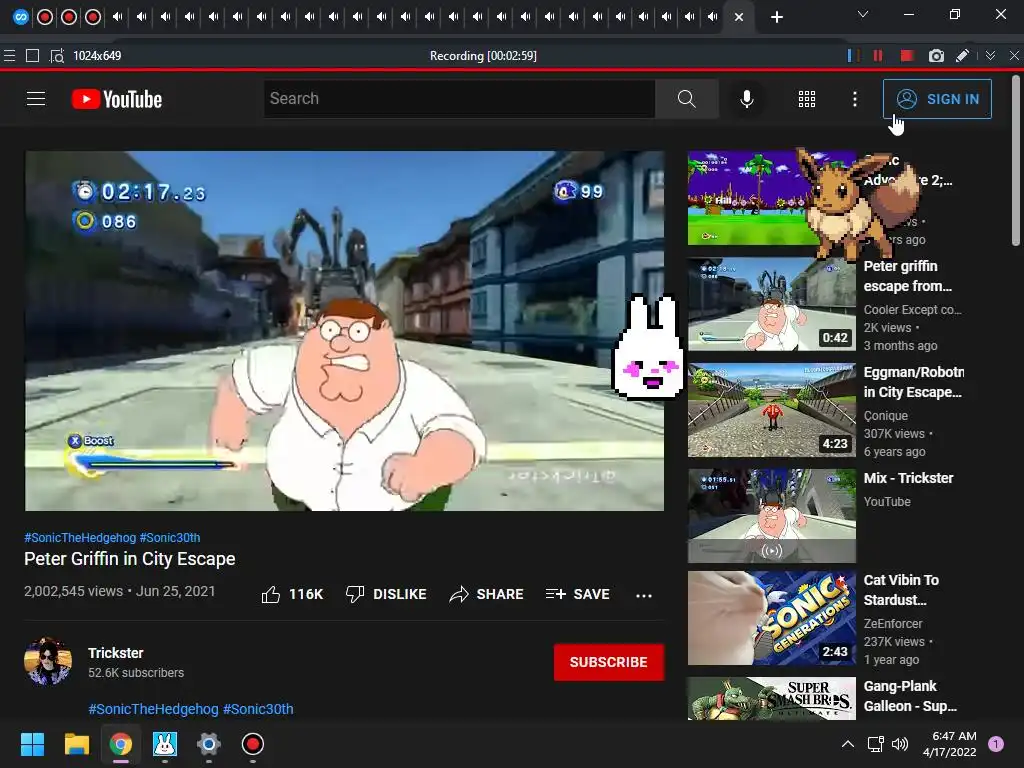Screen dimensions: 1024x768
Task: Click the SIGN IN button
Action: [937, 99]
